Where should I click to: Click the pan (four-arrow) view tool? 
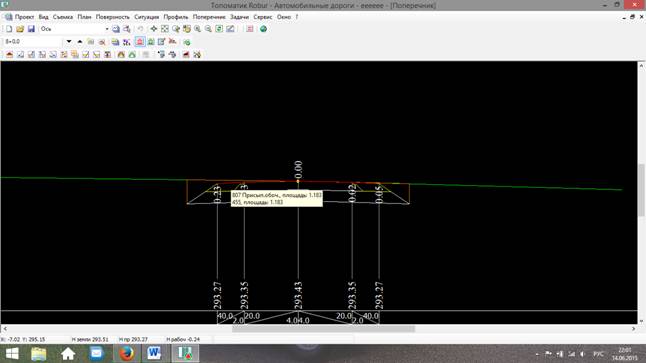(x=154, y=29)
